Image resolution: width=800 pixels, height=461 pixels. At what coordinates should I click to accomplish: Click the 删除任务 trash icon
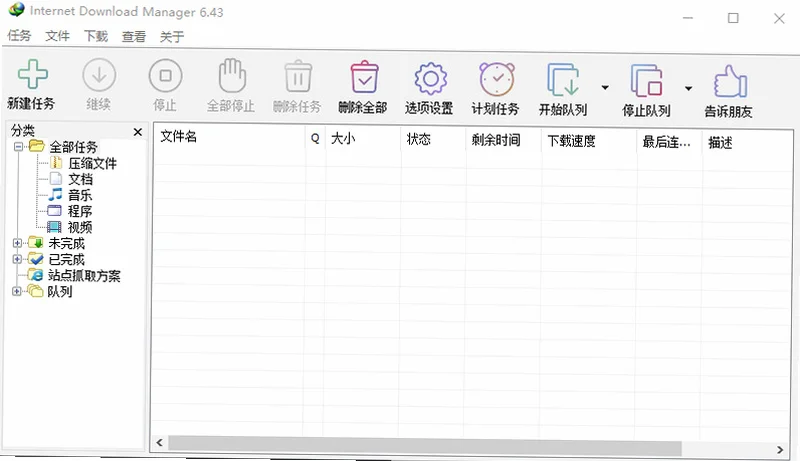pyautogui.click(x=298, y=78)
